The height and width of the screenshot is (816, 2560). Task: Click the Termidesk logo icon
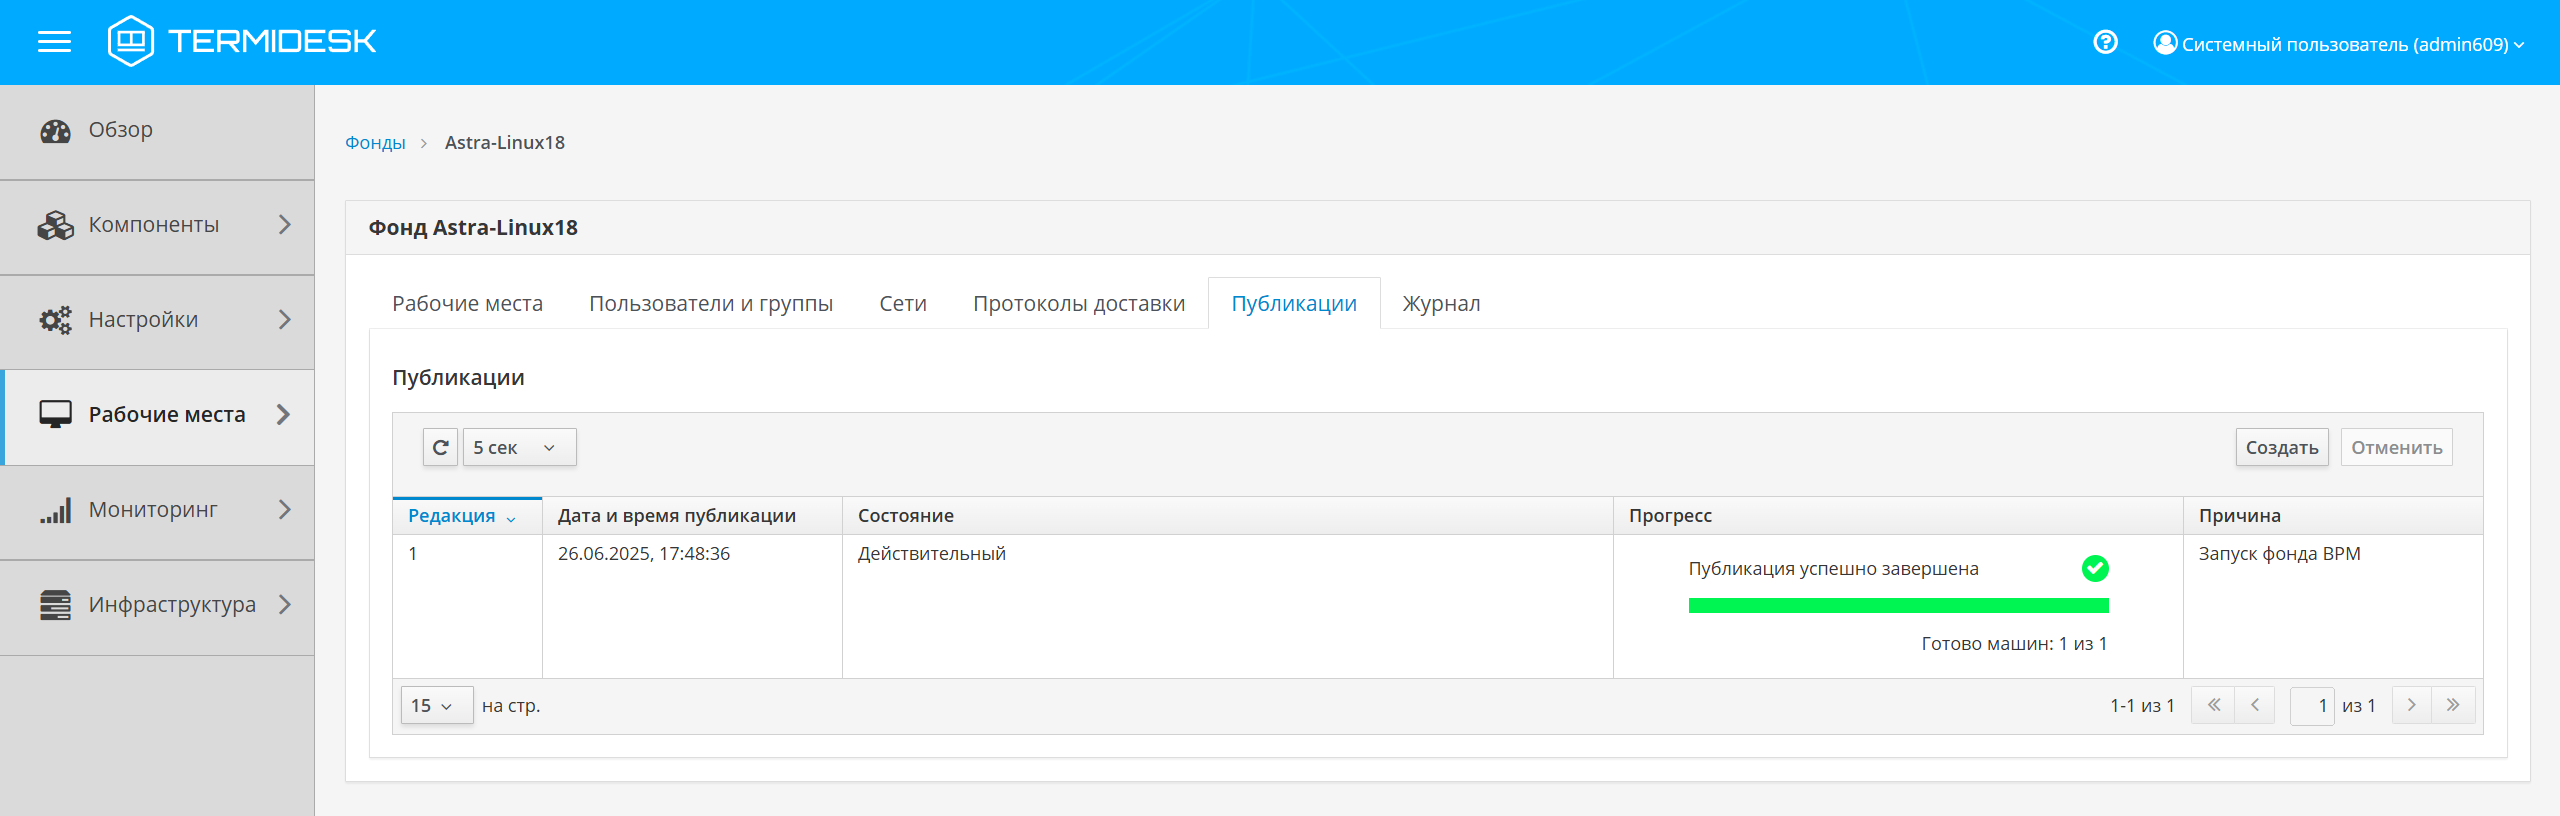pos(131,41)
